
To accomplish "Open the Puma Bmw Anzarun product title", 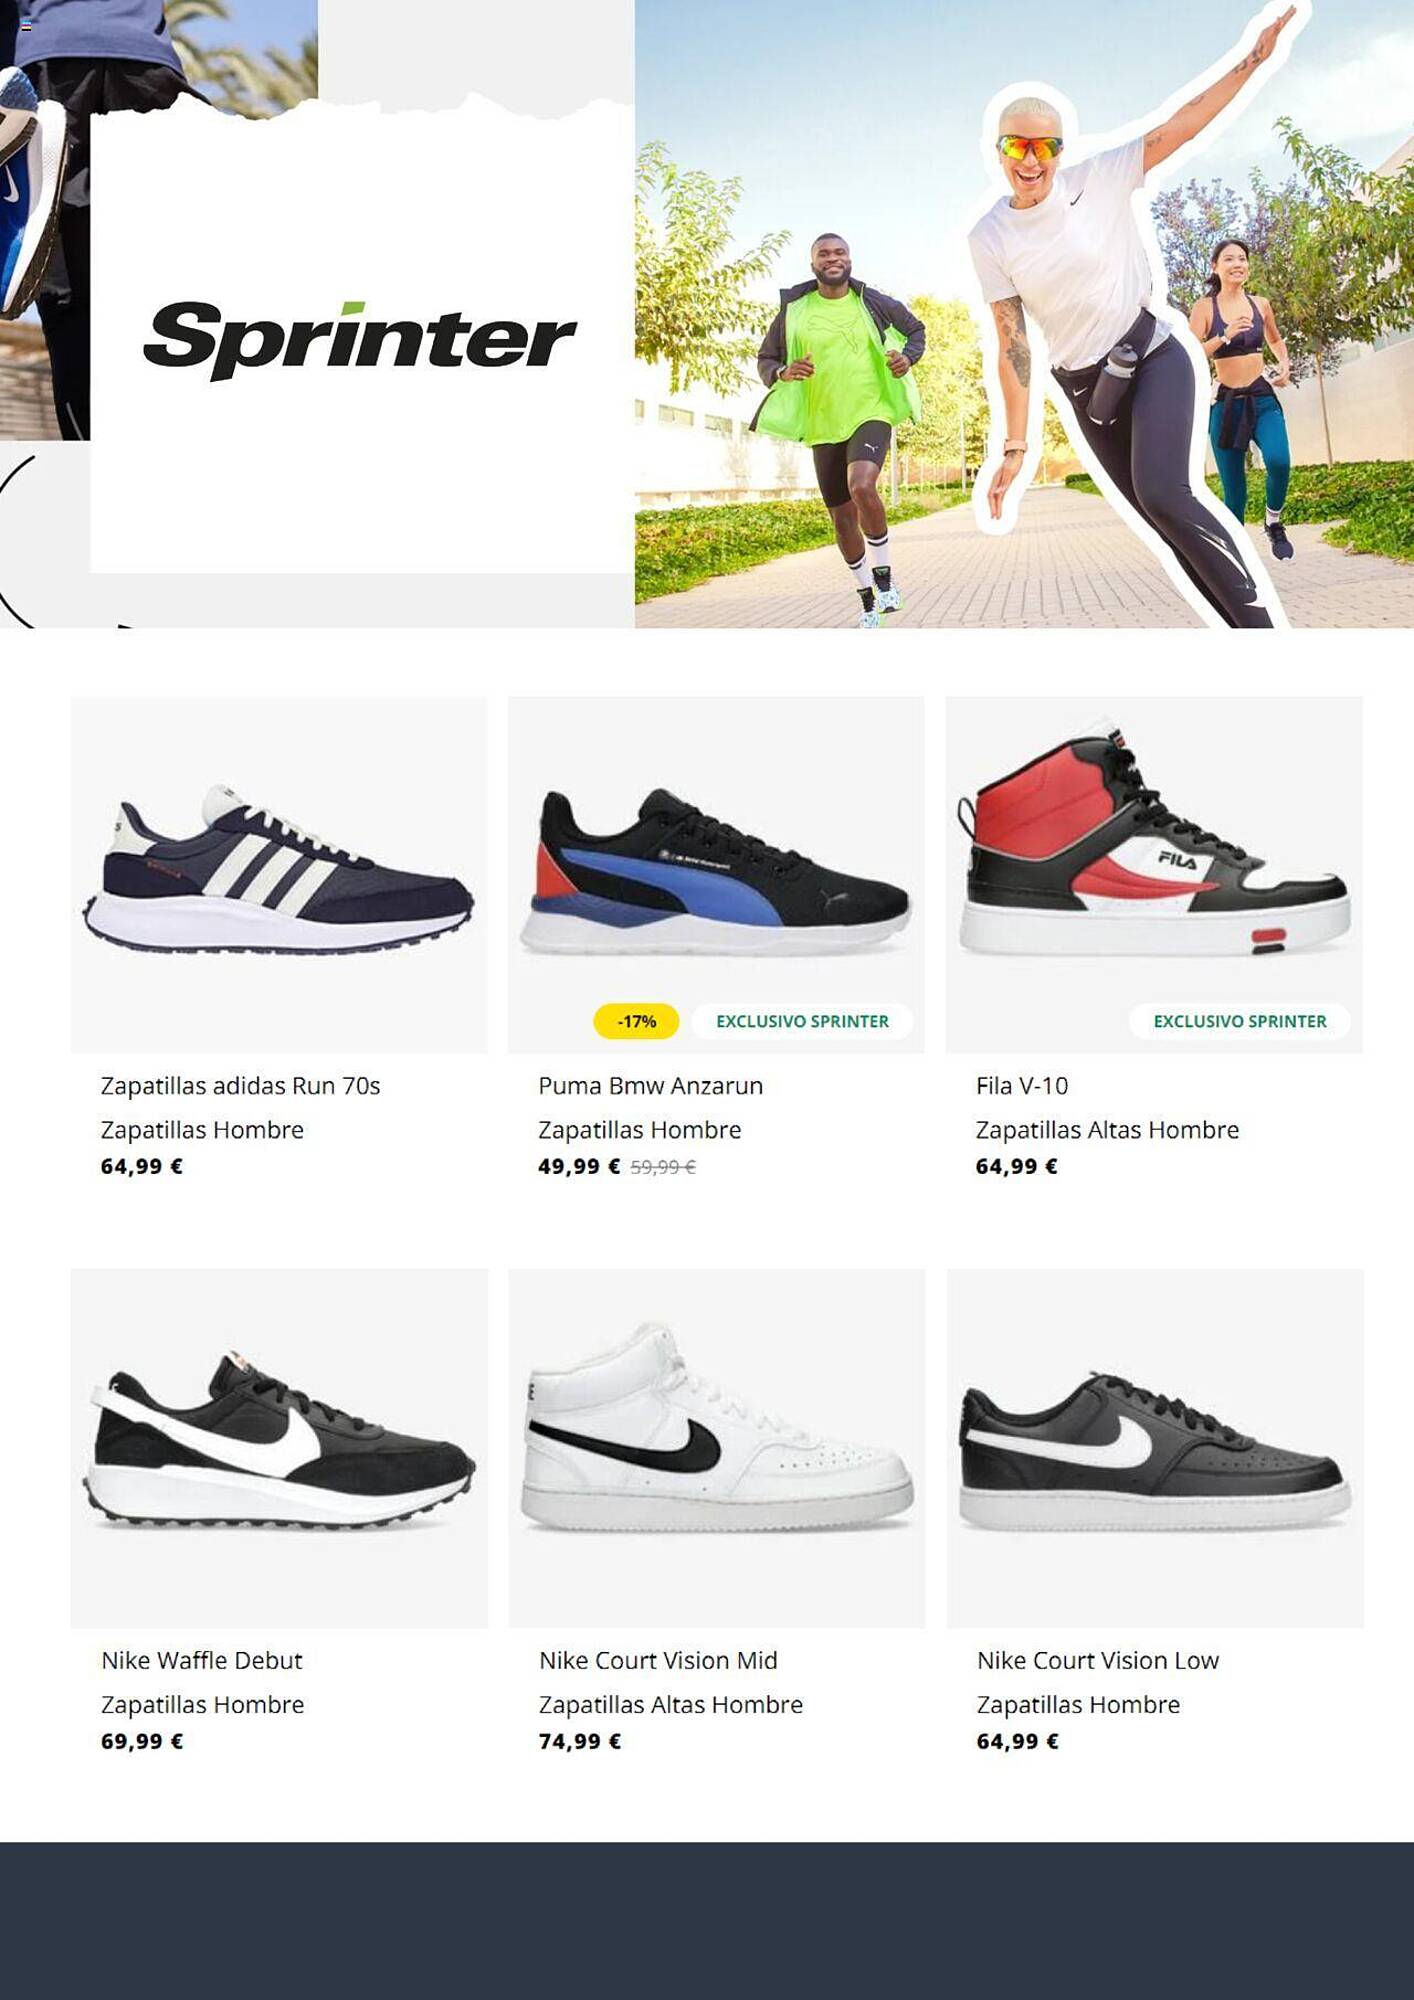I will click(650, 1086).
